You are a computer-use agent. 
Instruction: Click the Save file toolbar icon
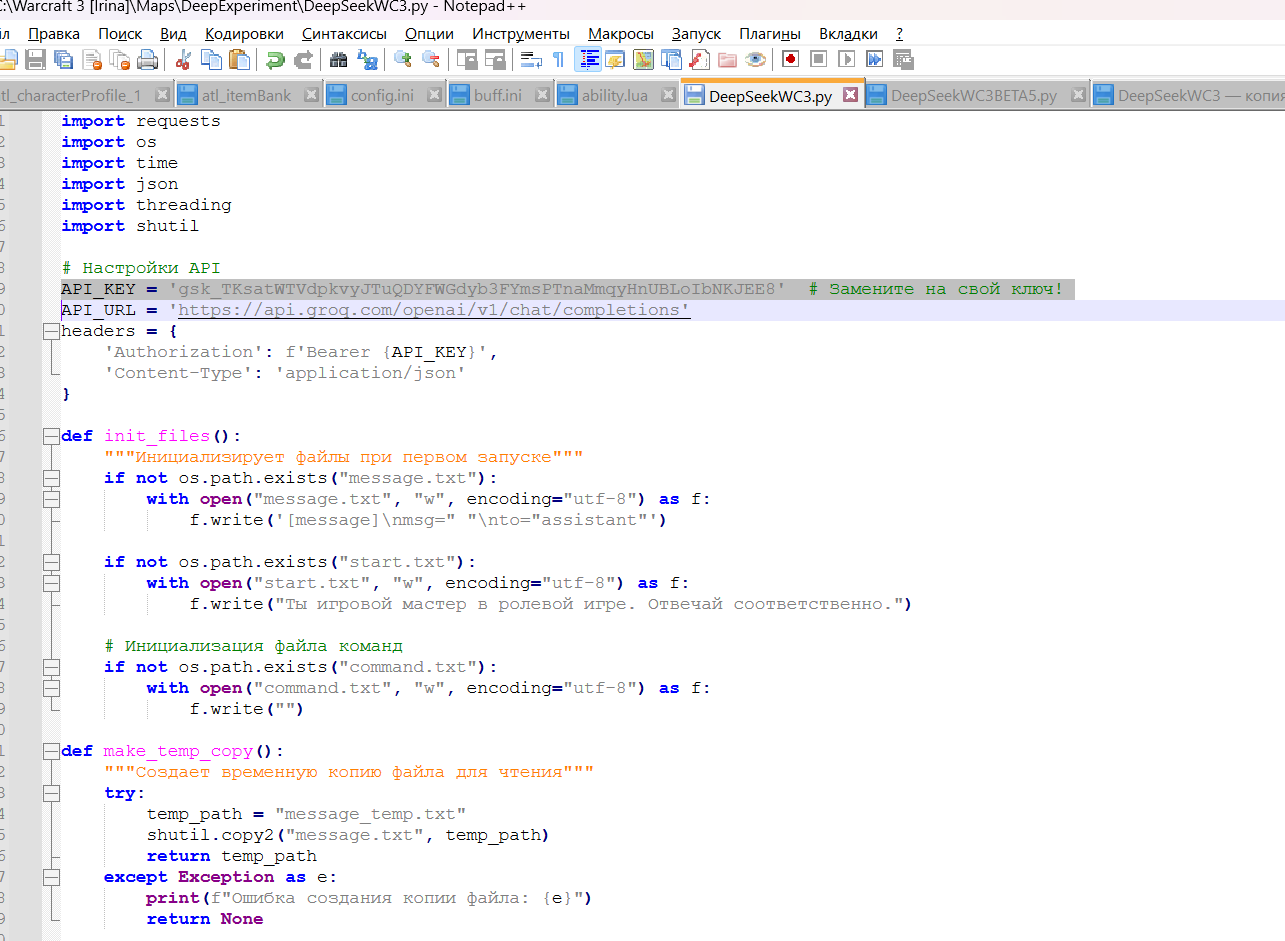coord(36,60)
